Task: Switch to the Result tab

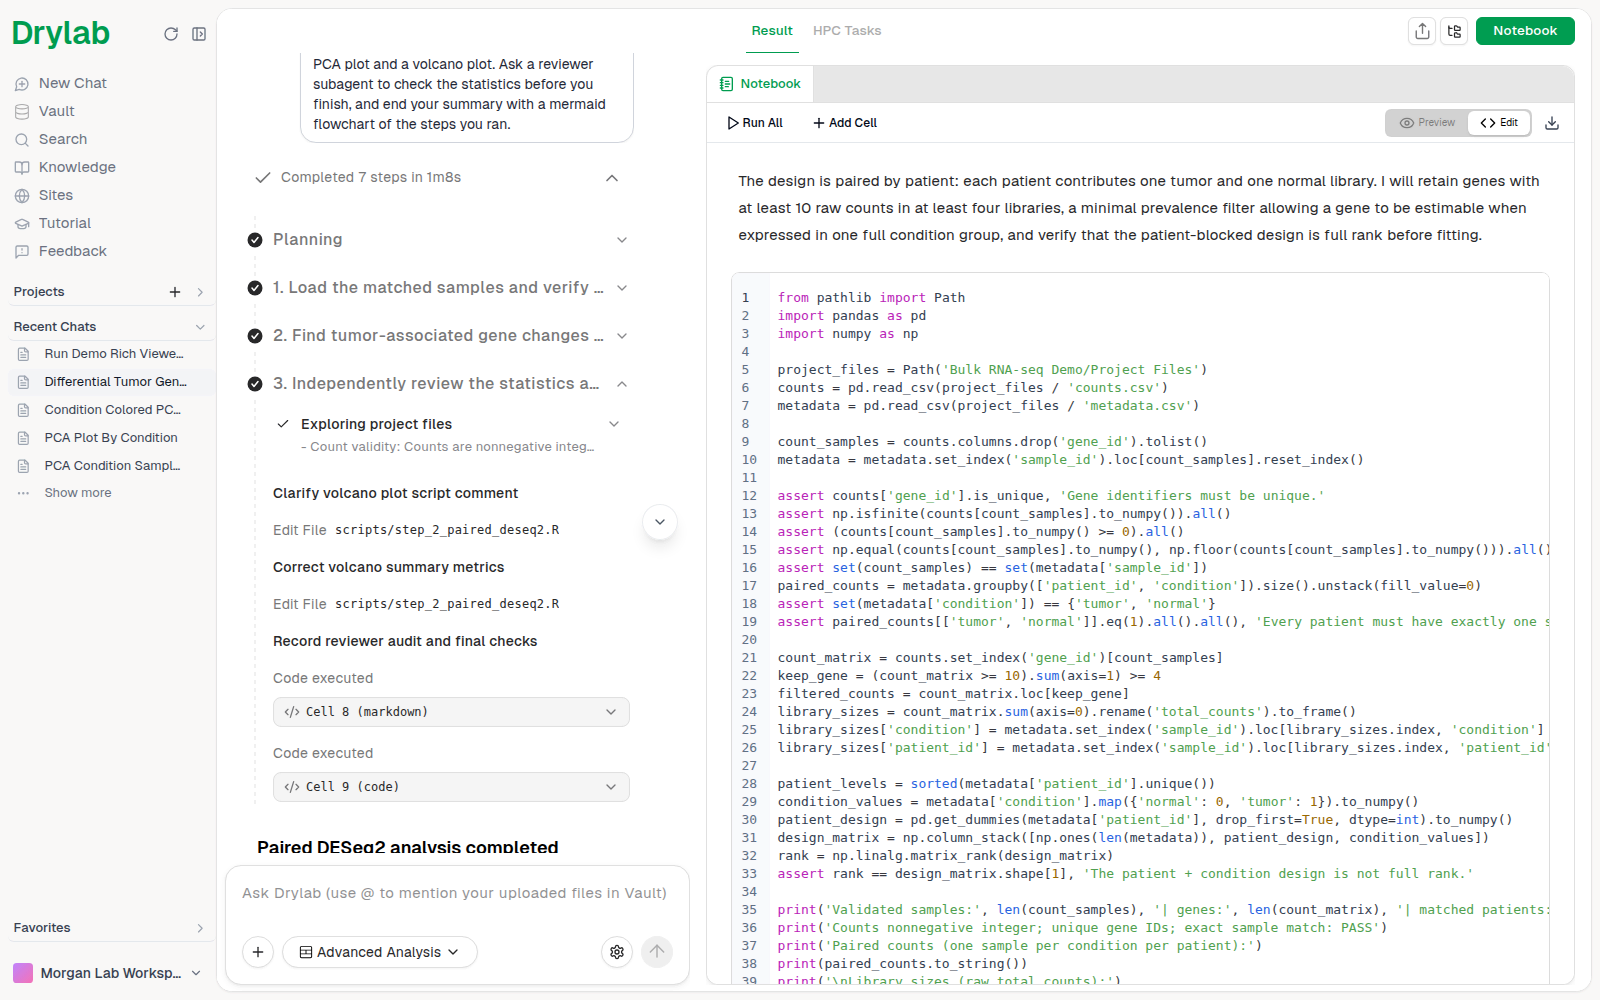Action: tap(772, 31)
